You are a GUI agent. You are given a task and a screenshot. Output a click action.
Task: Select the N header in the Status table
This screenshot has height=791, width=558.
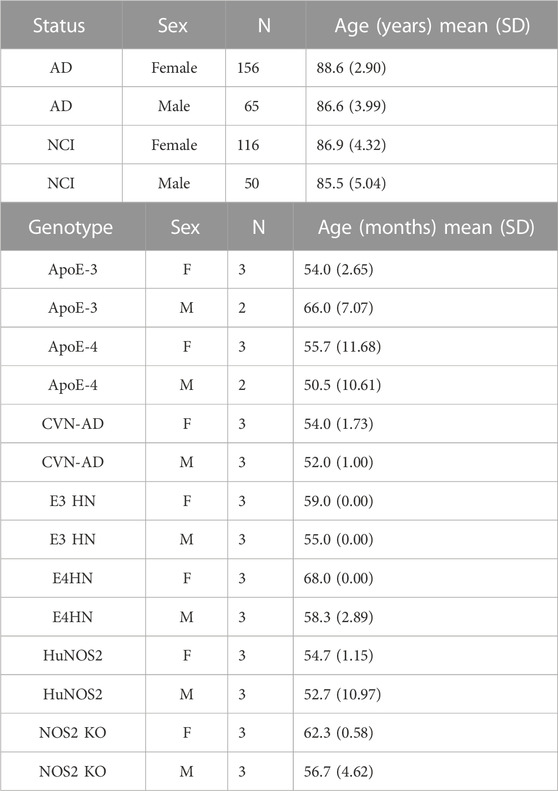click(x=264, y=25)
